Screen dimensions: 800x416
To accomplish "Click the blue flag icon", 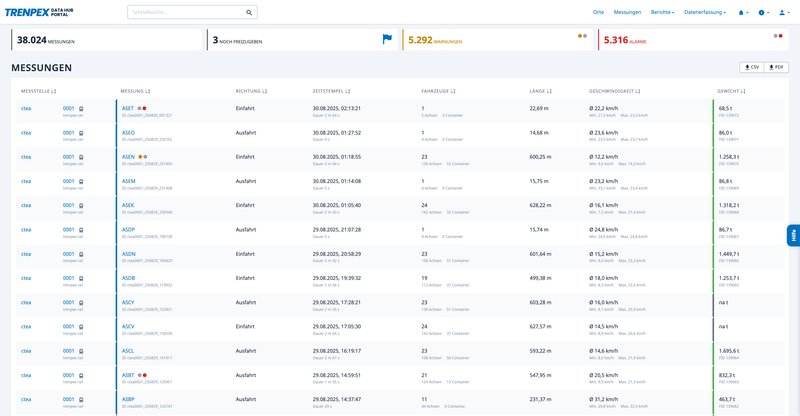I will point(387,40).
